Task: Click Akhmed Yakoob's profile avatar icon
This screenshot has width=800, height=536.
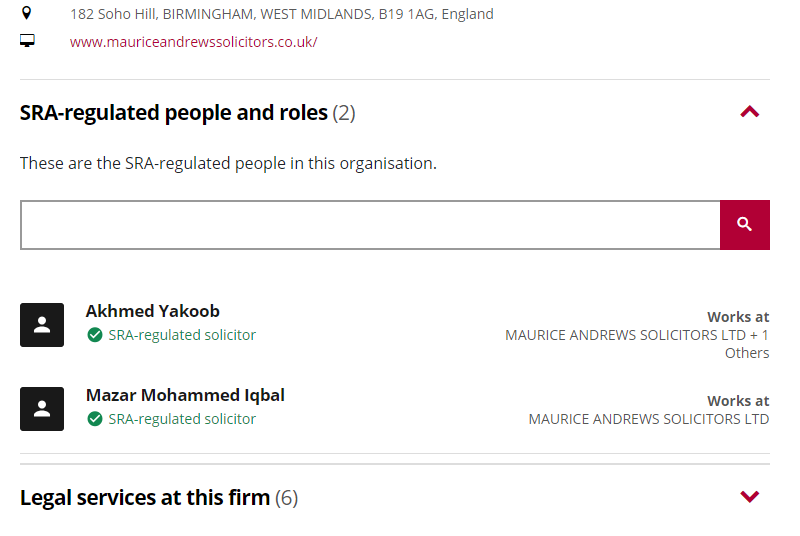Action: (x=42, y=325)
